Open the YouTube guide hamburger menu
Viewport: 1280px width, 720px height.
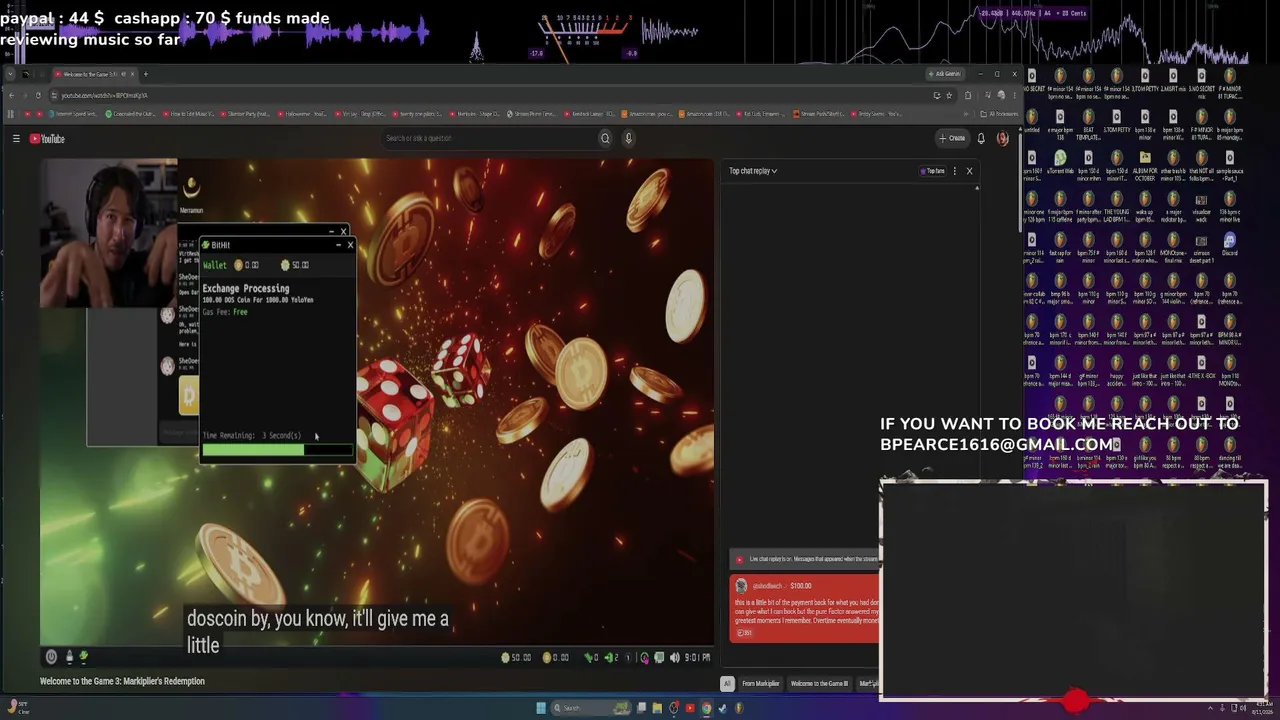click(16, 139)
